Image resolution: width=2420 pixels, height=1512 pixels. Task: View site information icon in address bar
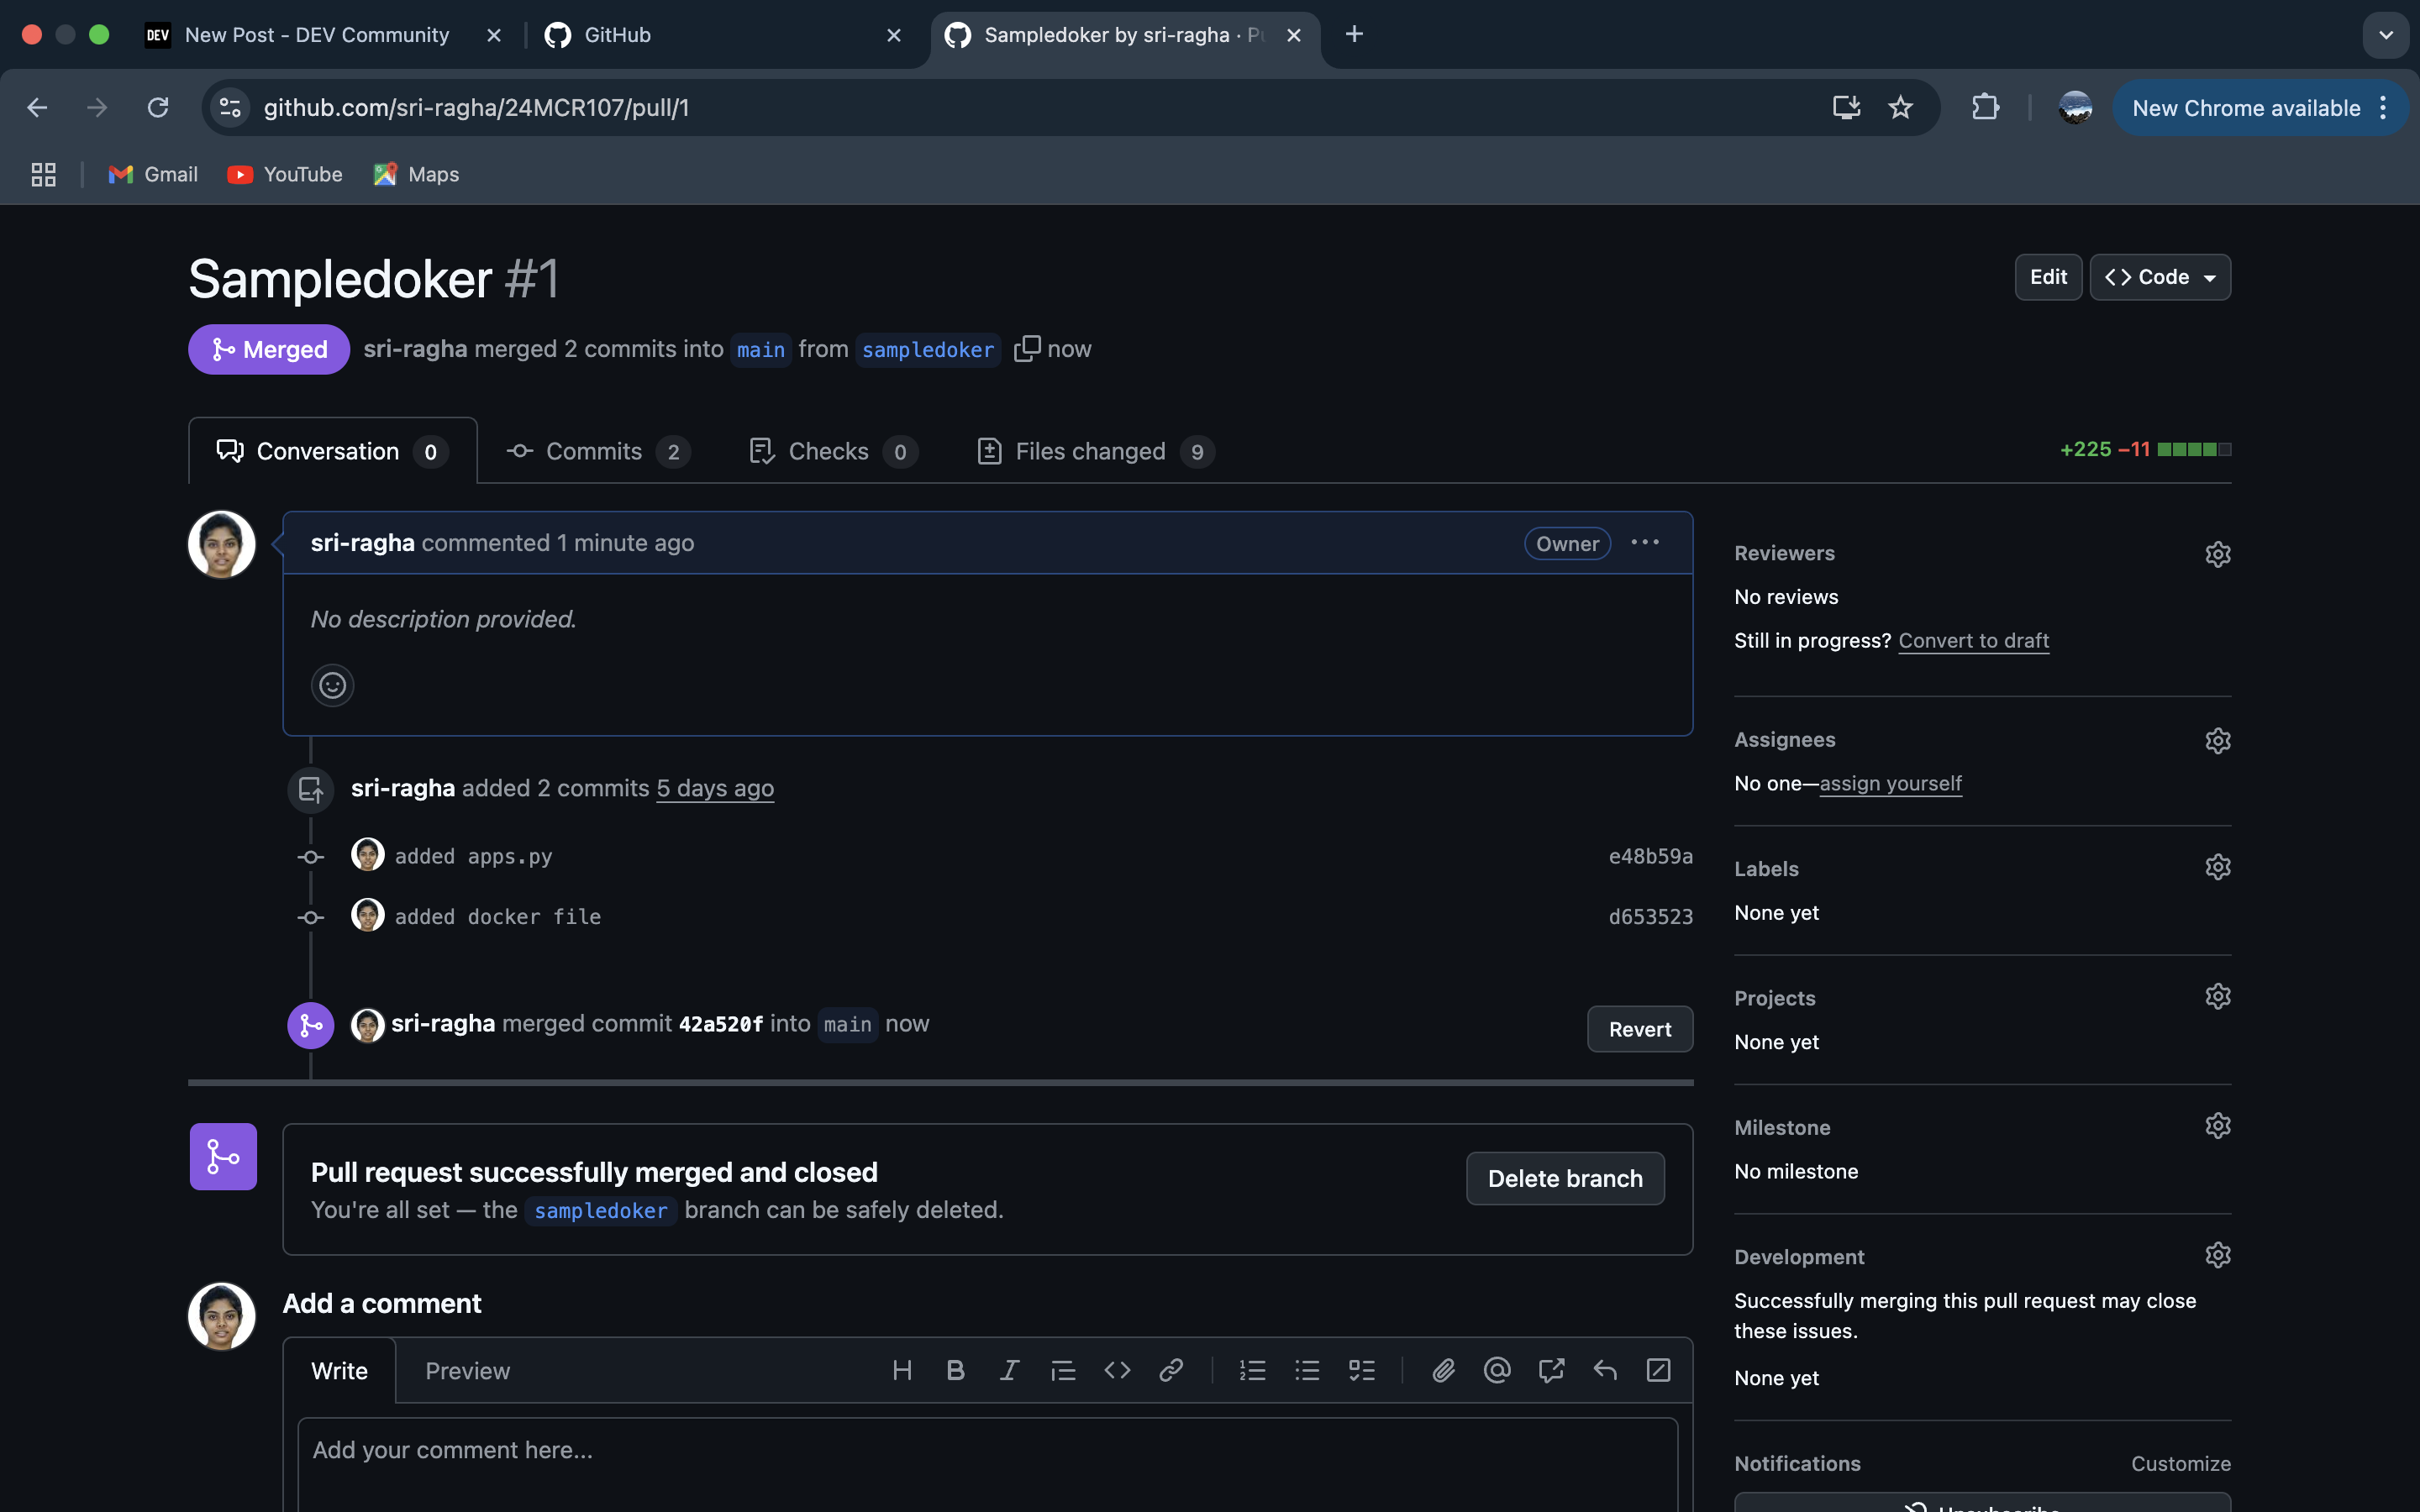[231, 107]
